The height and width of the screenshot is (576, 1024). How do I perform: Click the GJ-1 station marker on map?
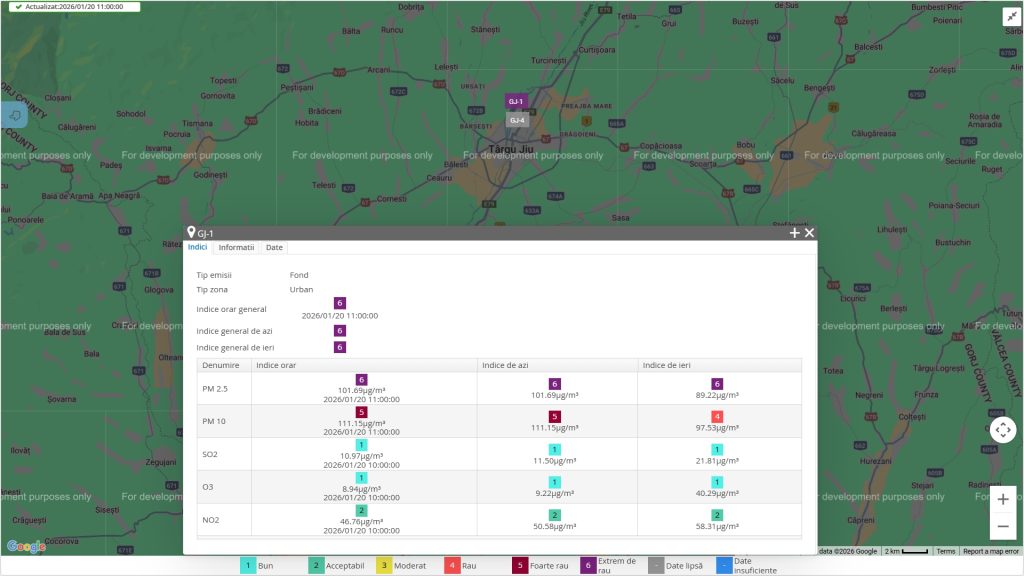point(515,101)
